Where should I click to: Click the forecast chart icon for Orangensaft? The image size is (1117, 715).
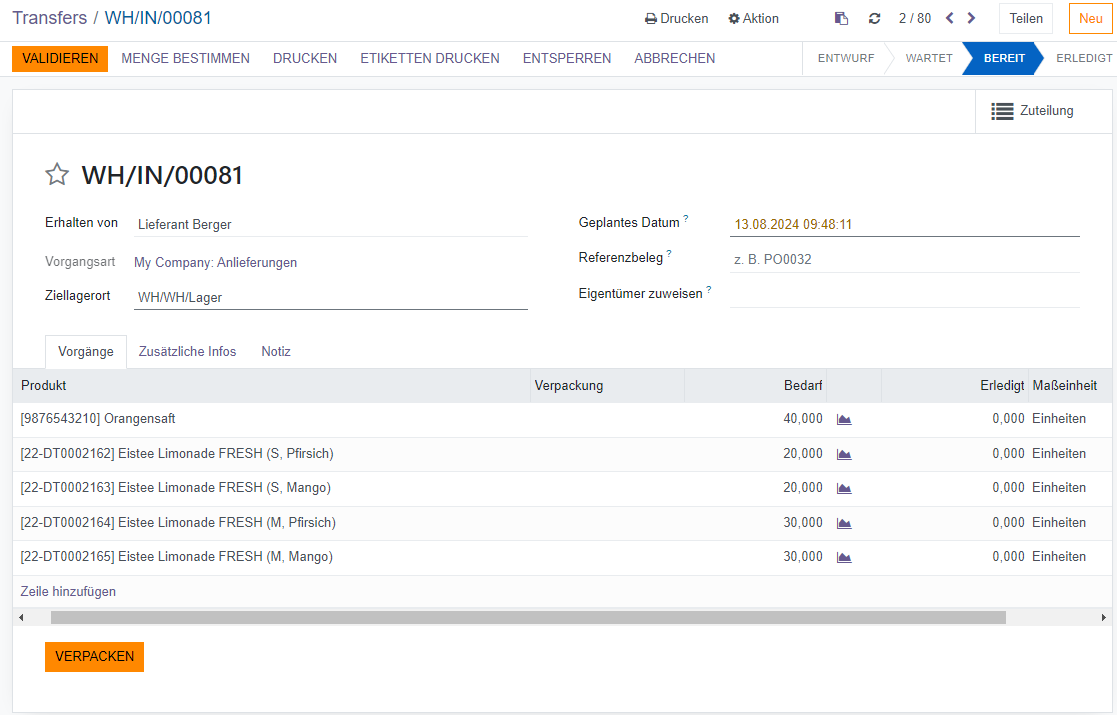click(844, 420)
